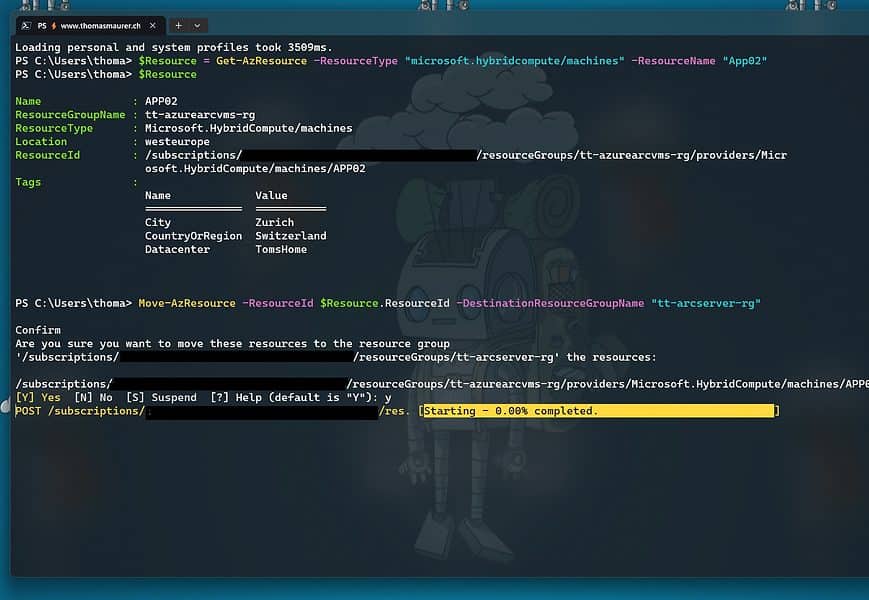Click the TomsHome tag value

coord(281,249)
